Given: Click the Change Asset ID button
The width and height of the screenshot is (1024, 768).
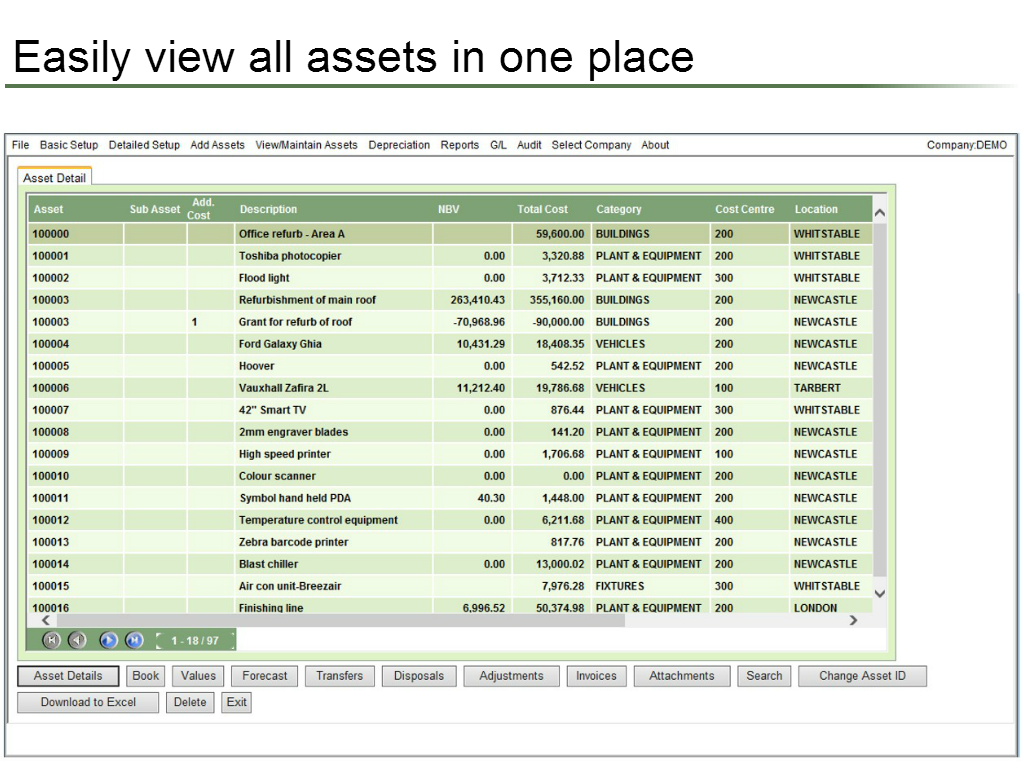Looking at the screenshot, I should 862,675.
